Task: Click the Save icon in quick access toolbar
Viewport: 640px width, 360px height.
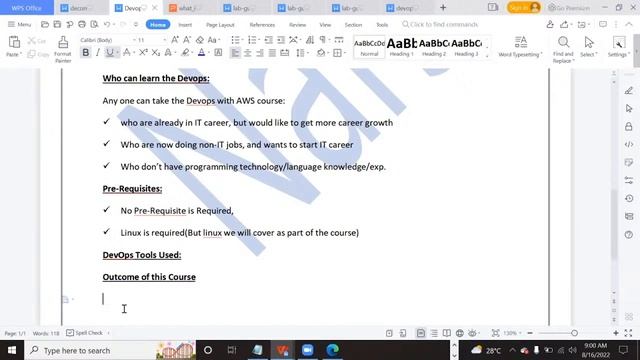Action: [x=57, y=24]
